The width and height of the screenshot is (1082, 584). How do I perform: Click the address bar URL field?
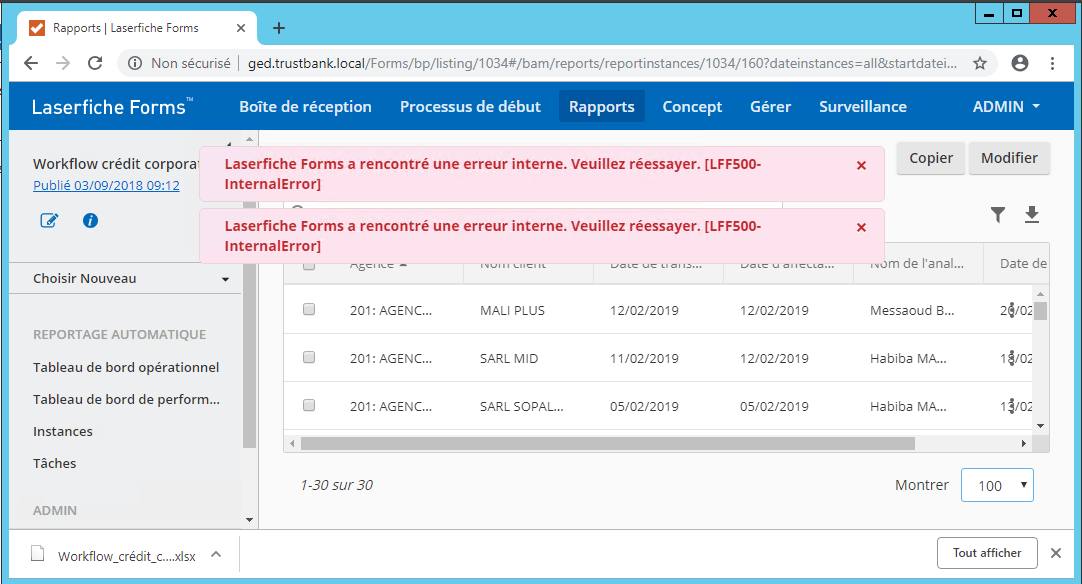(x=602, y=64)
